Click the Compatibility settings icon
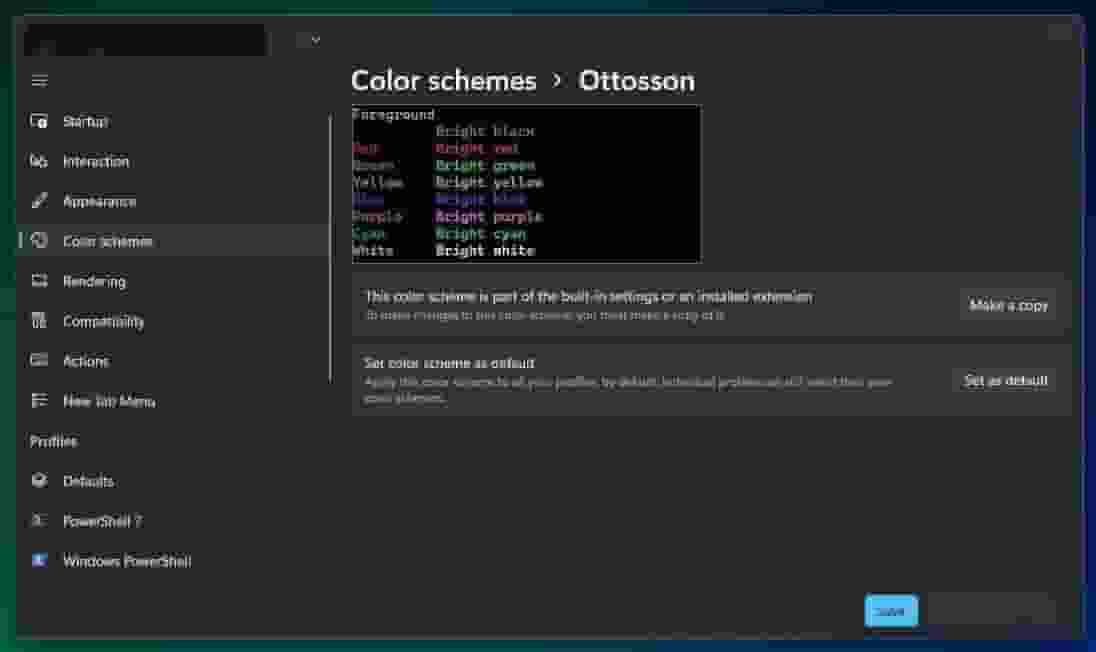Screen dimensions: 1096x652 (x=38, y=321)
